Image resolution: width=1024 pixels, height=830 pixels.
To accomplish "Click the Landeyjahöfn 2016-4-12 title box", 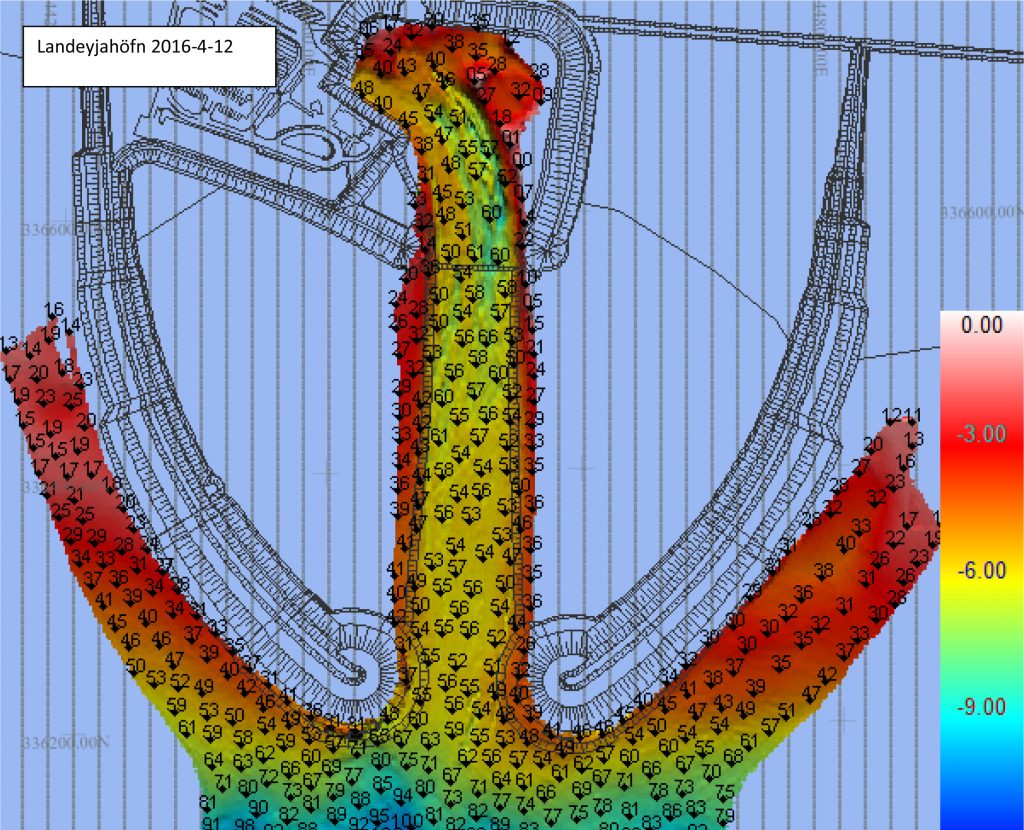I will [x=148, y=55].
